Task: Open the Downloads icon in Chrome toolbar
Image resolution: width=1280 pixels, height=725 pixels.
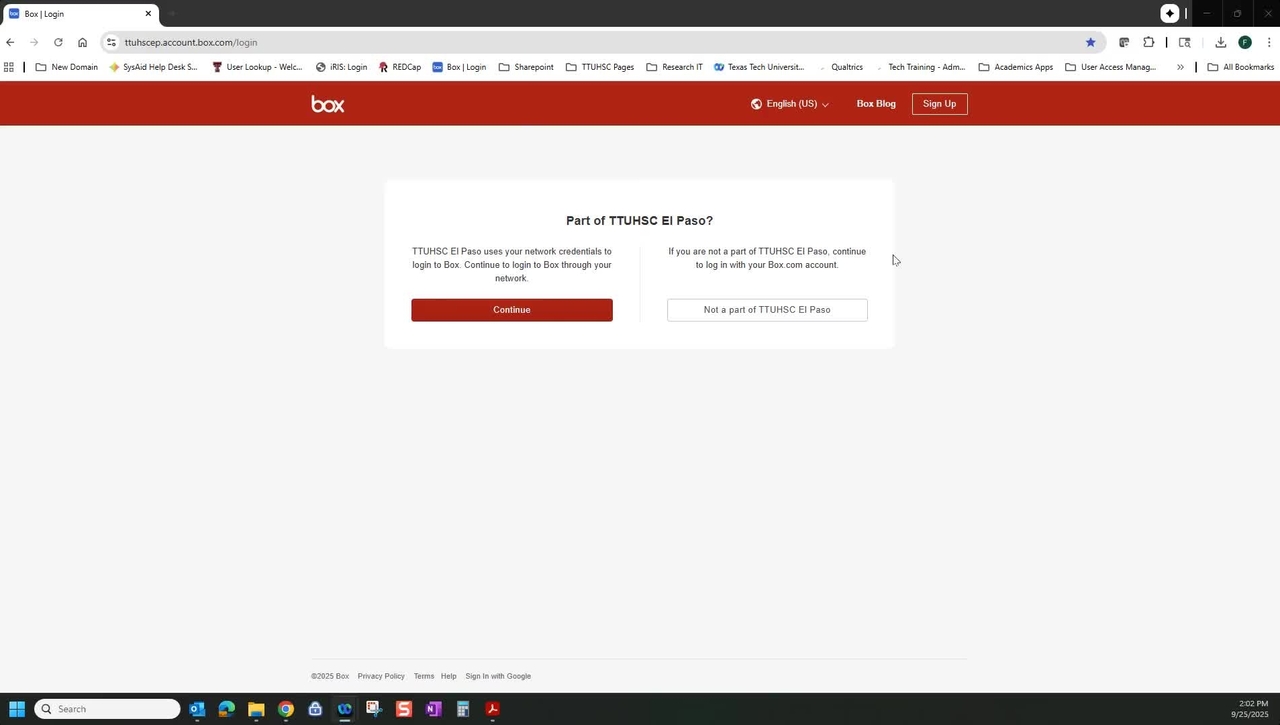Action: [x=1220, y=42]
